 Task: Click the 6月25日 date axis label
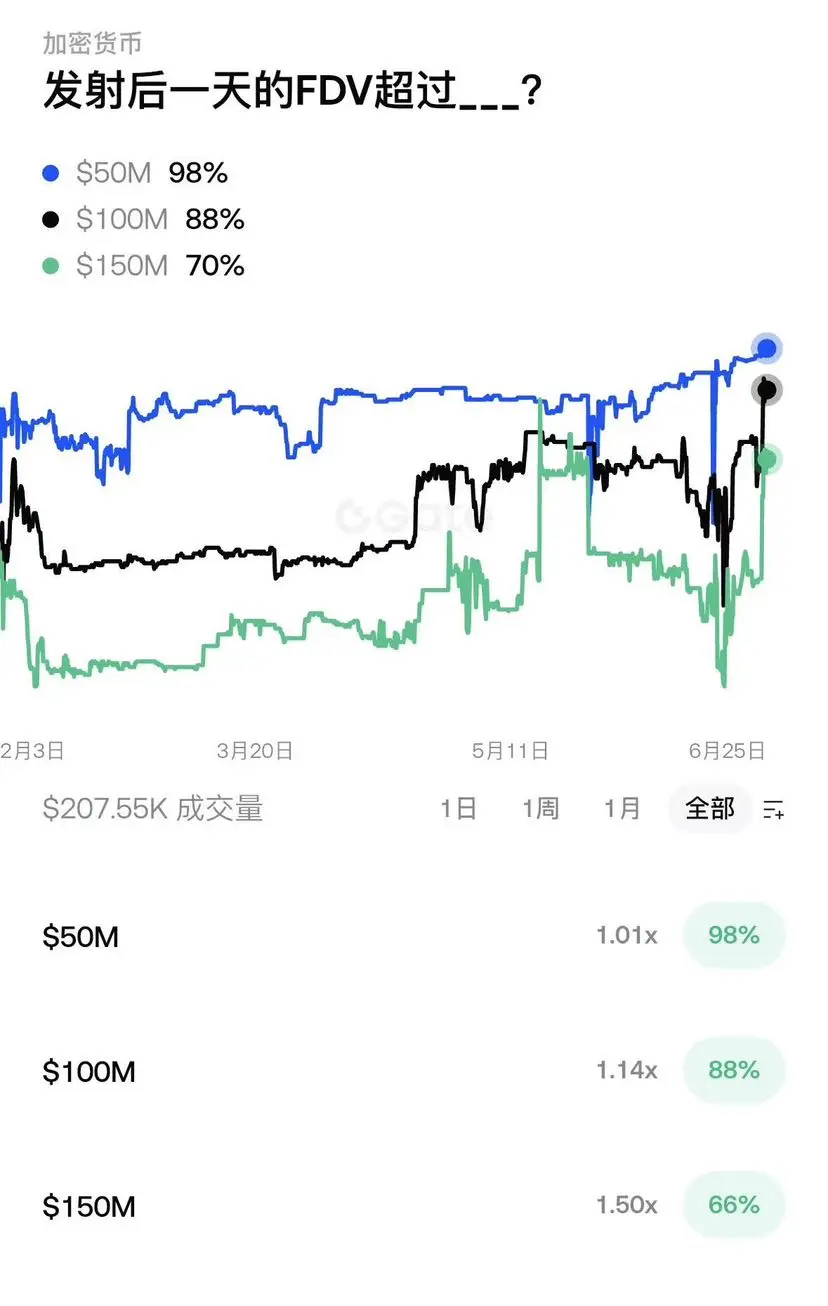[727, 751]
